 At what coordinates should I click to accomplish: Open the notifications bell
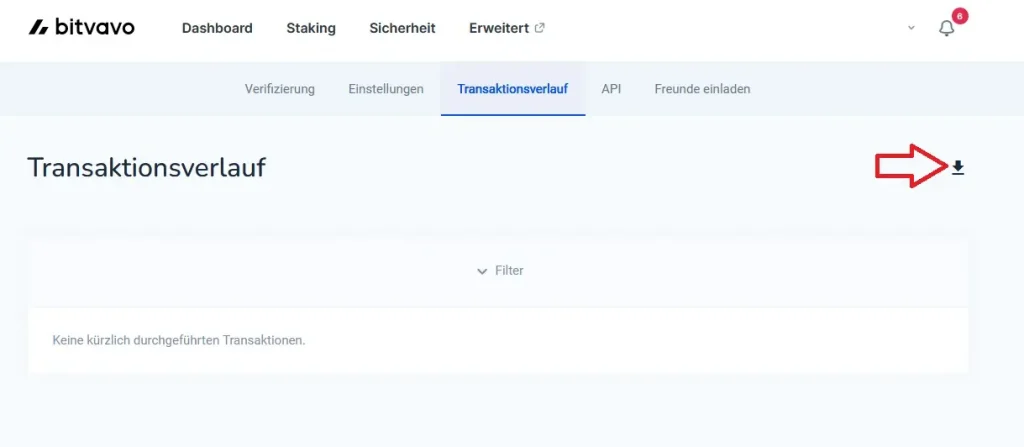[946, 29]
